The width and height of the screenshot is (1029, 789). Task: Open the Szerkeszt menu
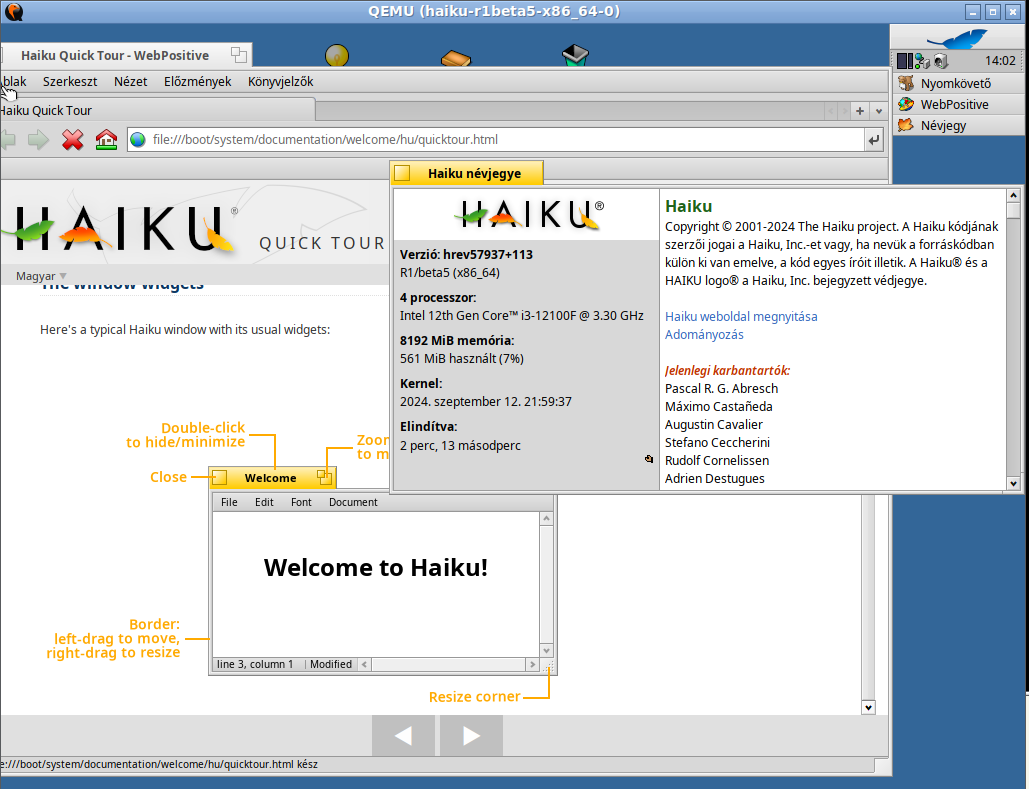tap(70, 81)
